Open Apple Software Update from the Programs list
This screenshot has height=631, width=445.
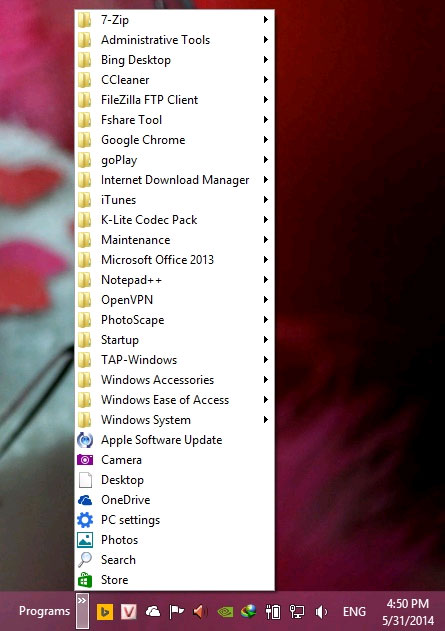(x=175, y=440)
